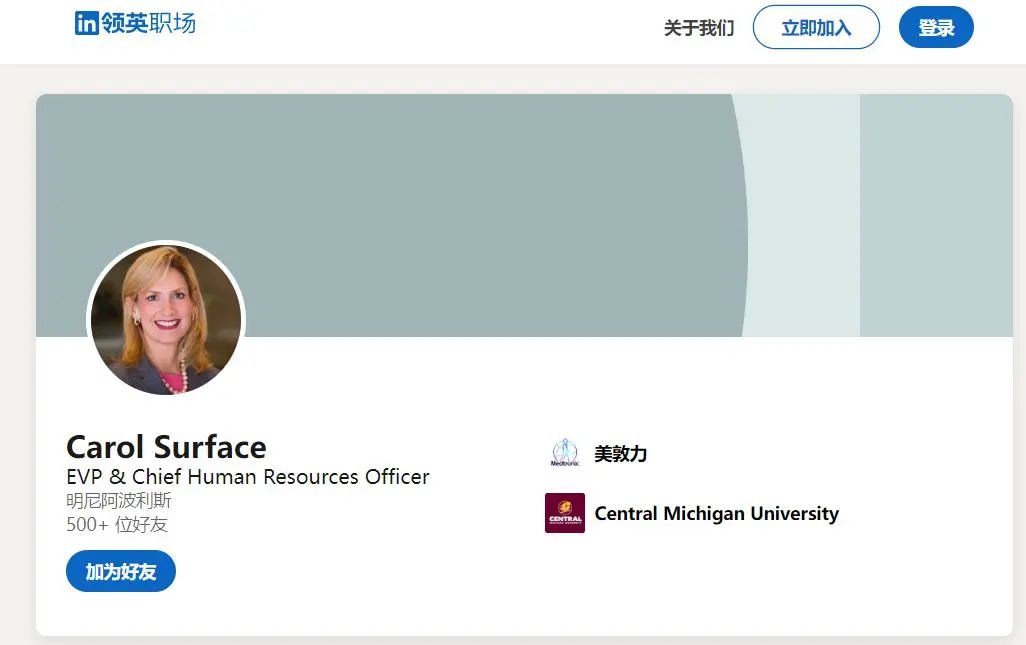Click the 登录 sign-in button
Viewport: 1026px width, 645px height.
click(x=935, y=28)
